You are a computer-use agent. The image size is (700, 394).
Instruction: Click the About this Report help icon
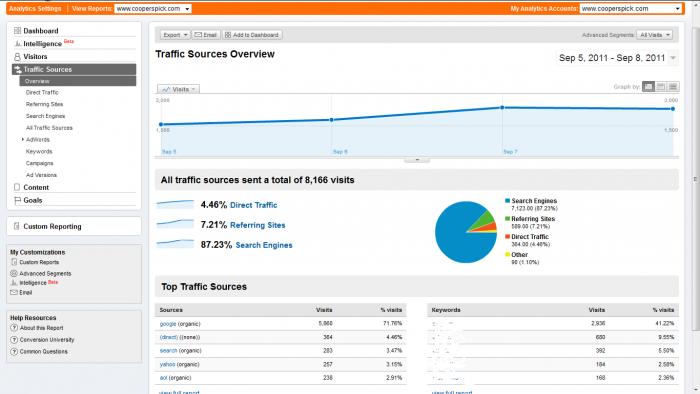pos(14,328)
